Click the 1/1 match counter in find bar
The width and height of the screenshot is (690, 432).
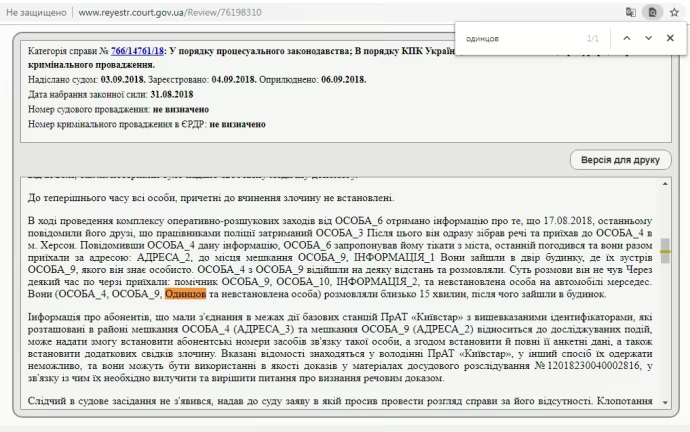coord(591,38)
